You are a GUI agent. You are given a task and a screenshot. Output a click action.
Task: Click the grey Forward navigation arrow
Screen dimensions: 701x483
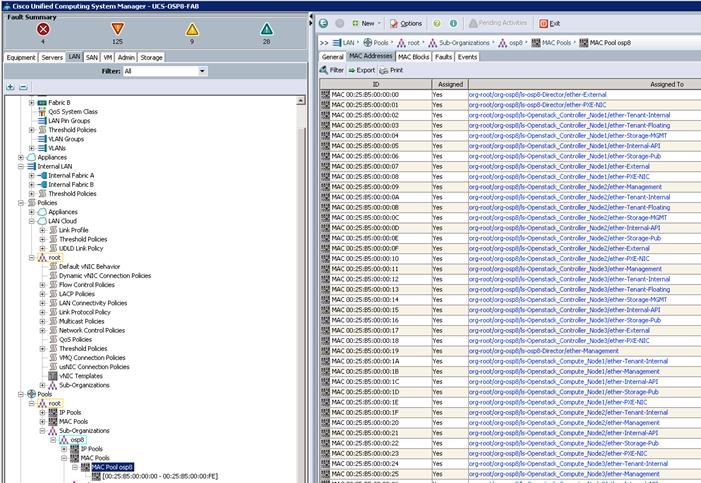click(x=340, y=23)
